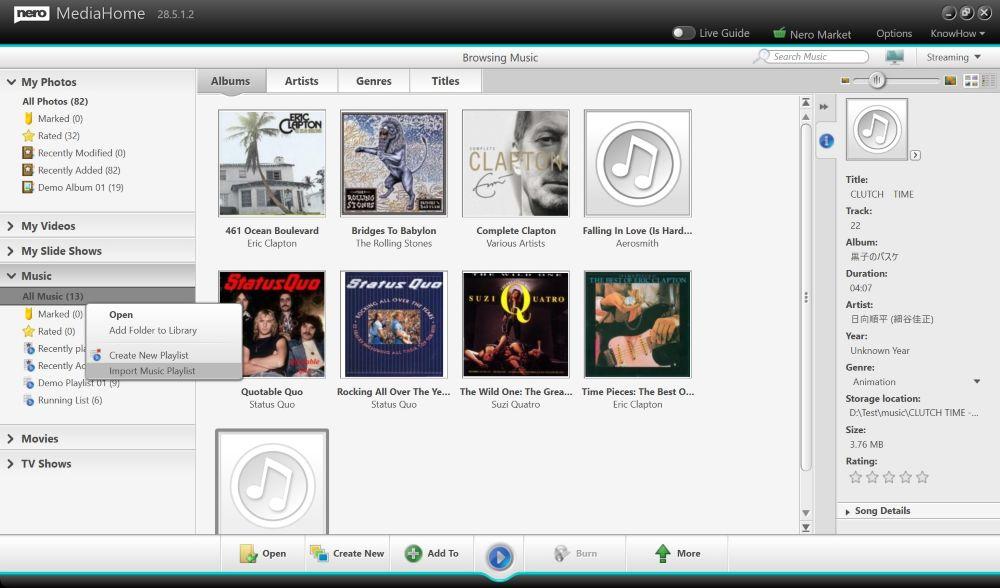Click the blue Play button

click(499, 557)
